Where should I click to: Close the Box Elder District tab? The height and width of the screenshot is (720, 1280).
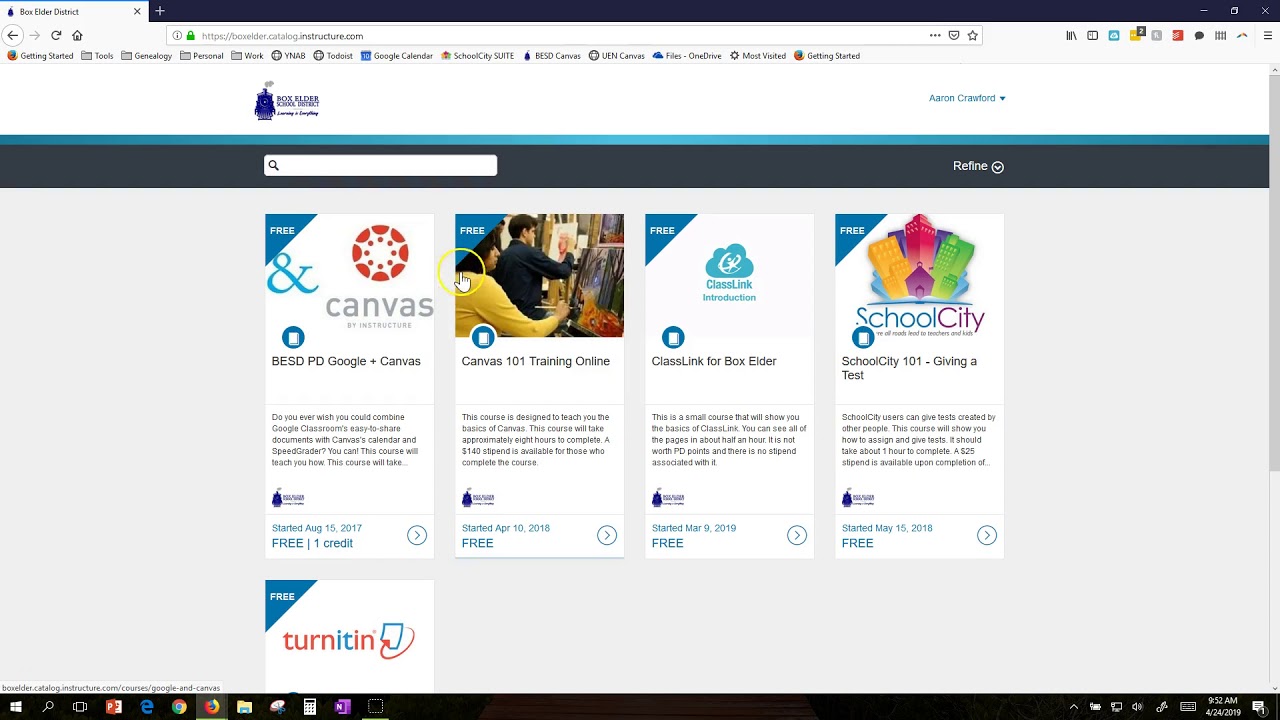click(137, 12)
